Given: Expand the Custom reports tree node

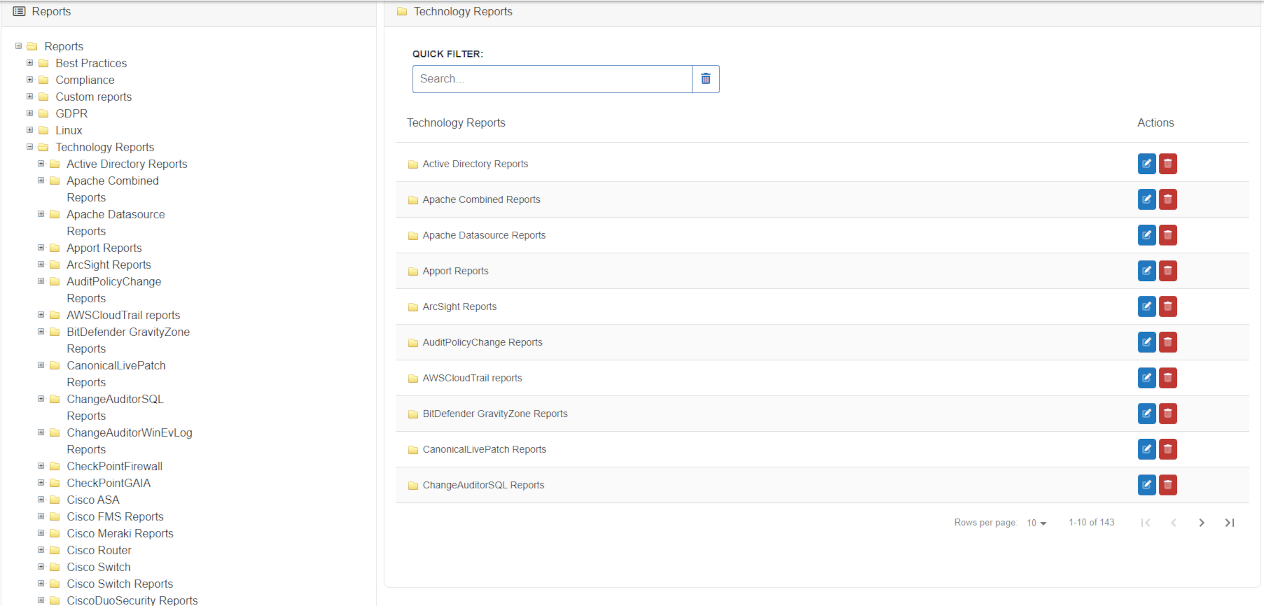Looking at the screenshot, I should click(30, 97).
